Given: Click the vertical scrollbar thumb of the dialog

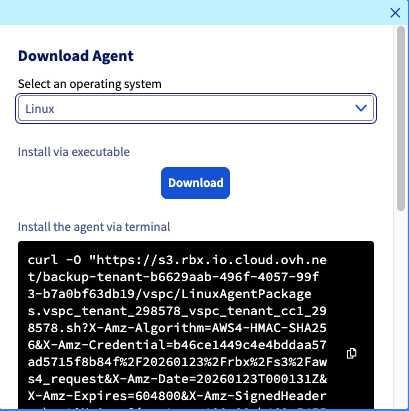Looking at the screenshot, I should click(x=401, y=118).
